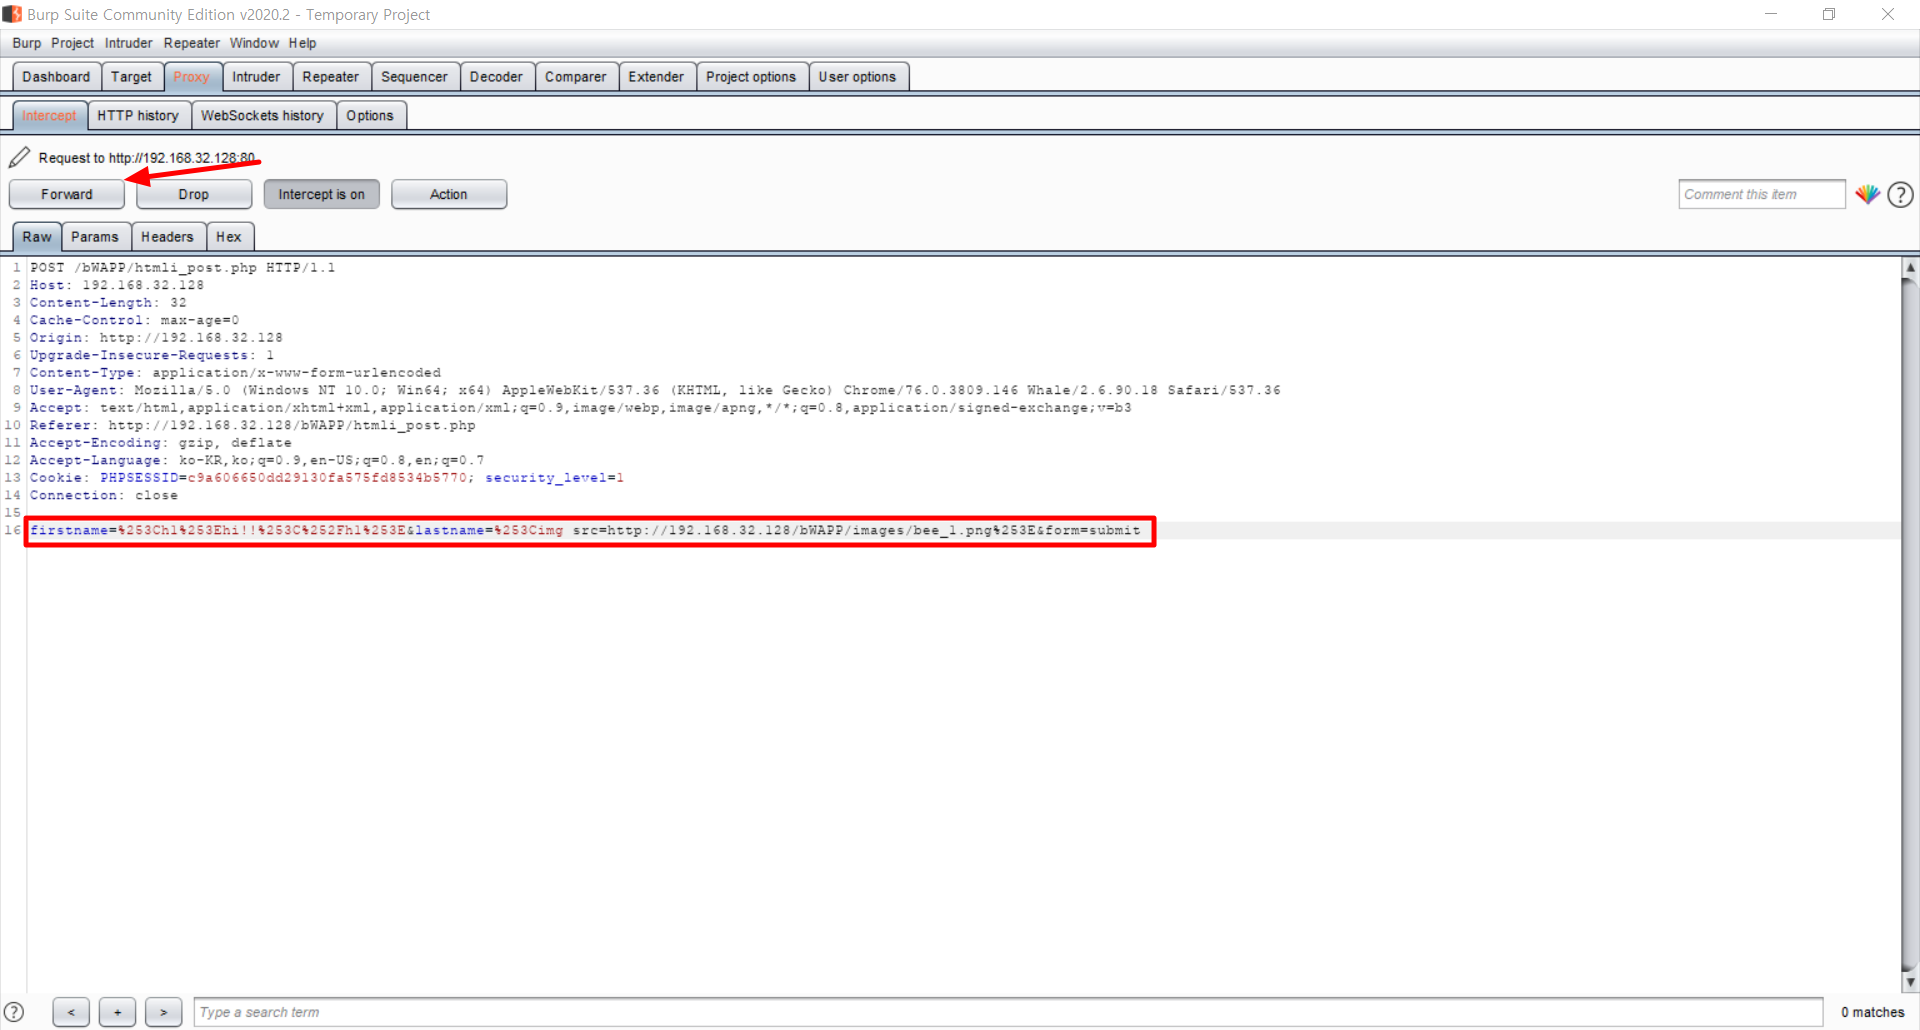Click the Comment this item field
The height and width of the screenshot is (1030, 1920).
pos(1761,194)
